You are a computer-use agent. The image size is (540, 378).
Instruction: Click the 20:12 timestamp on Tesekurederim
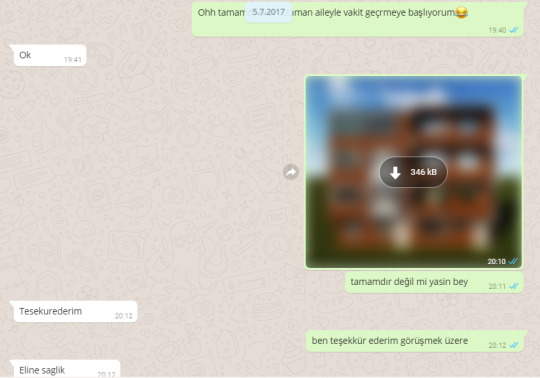[124, 316]
